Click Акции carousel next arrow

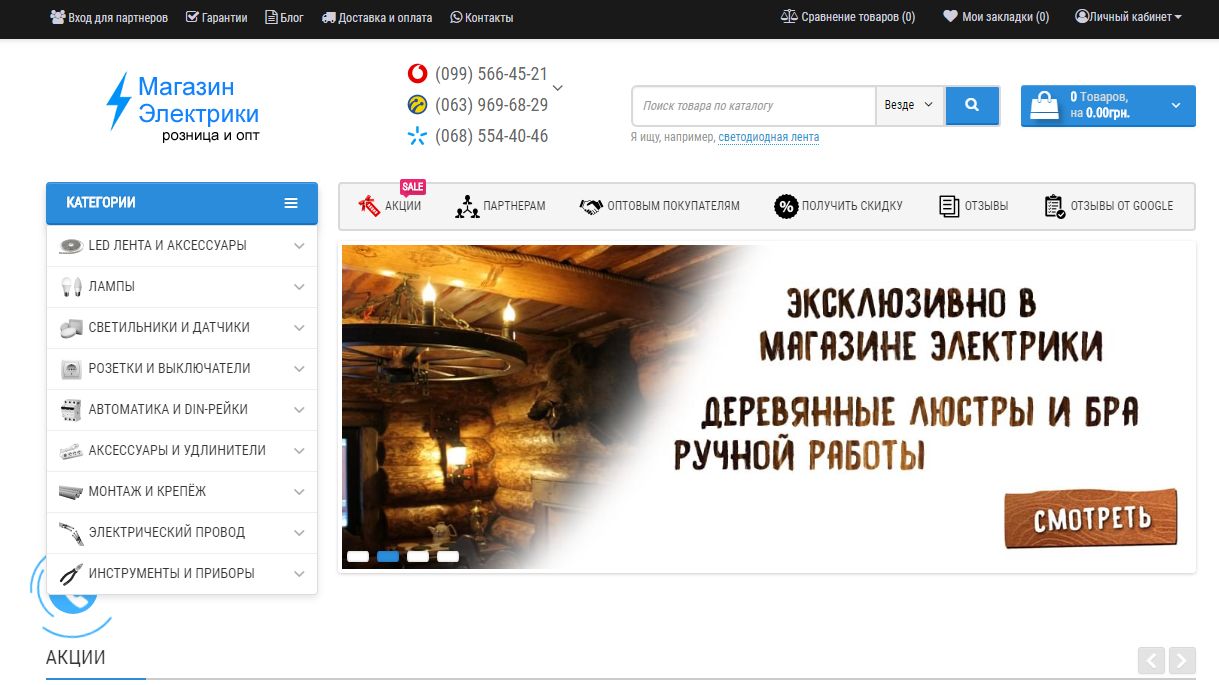pyautogui.click(x=1182, y=660)
